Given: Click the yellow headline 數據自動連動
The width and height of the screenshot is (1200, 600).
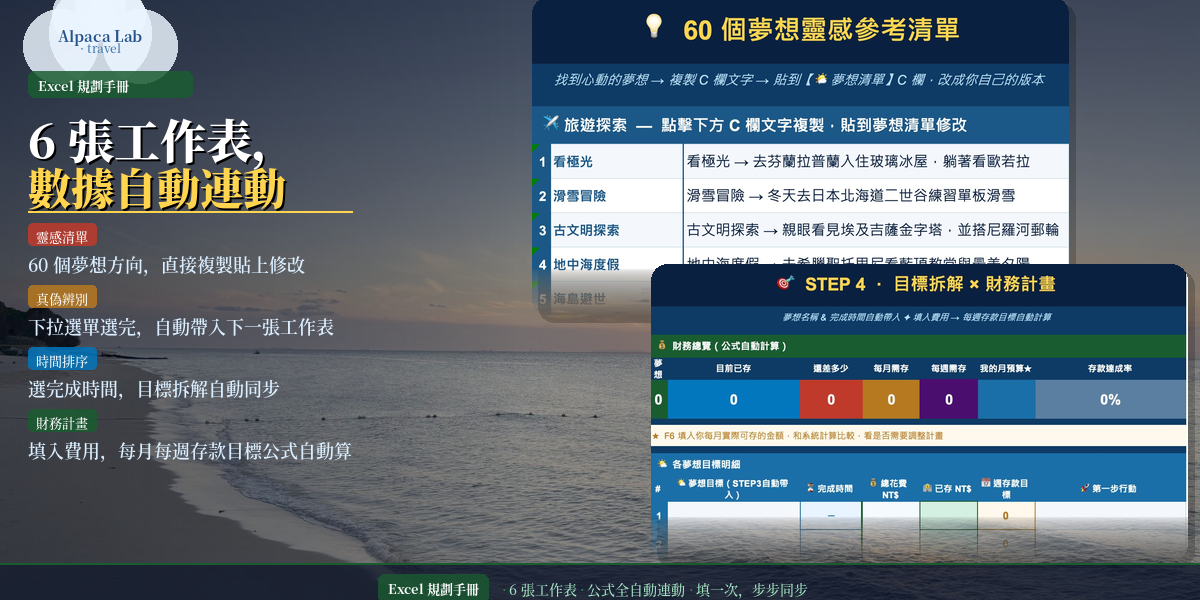Looking at the screenshot, I should point(158,189).
